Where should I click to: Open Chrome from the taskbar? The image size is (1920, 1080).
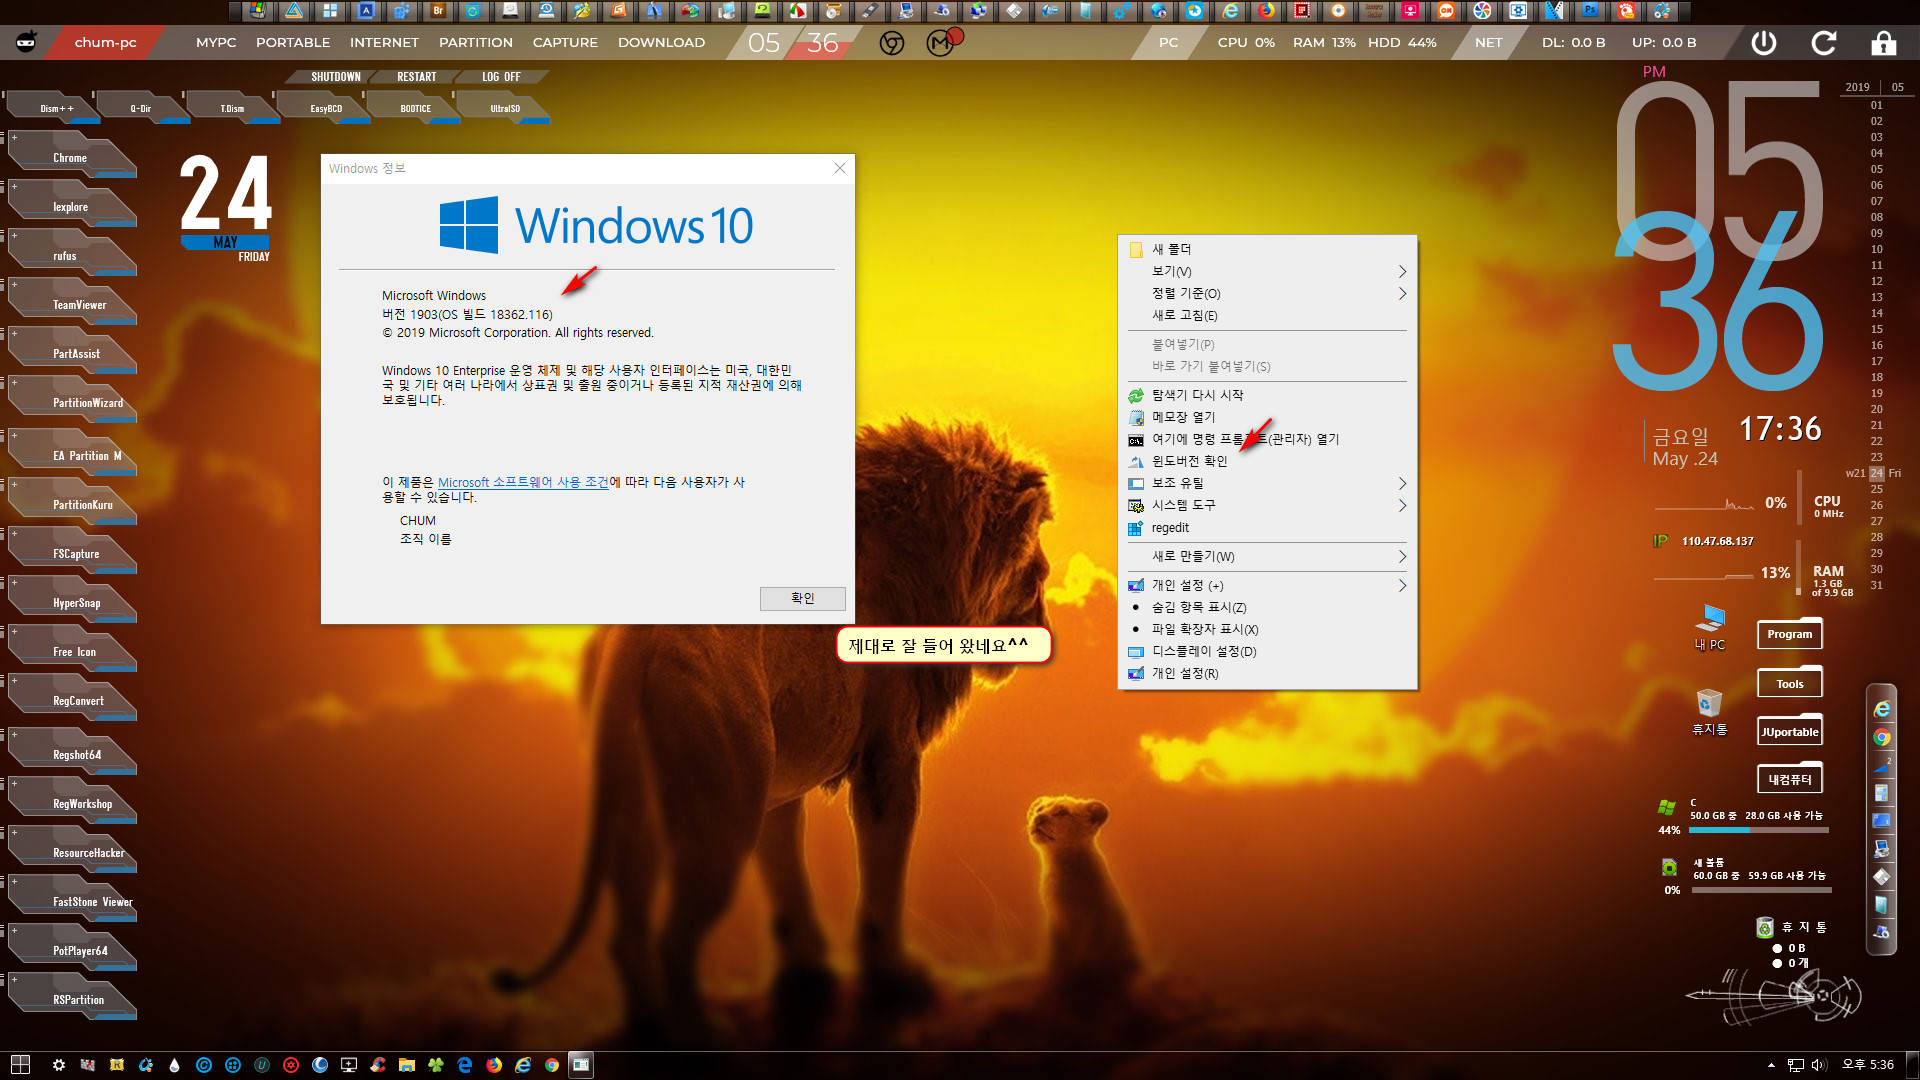(552, 1065)
